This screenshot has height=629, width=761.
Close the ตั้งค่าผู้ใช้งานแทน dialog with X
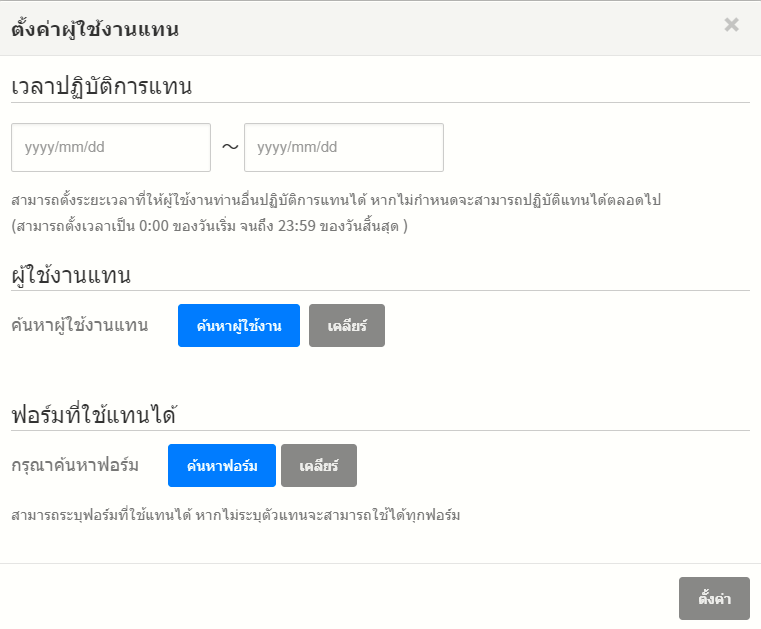tap(732, 25)
